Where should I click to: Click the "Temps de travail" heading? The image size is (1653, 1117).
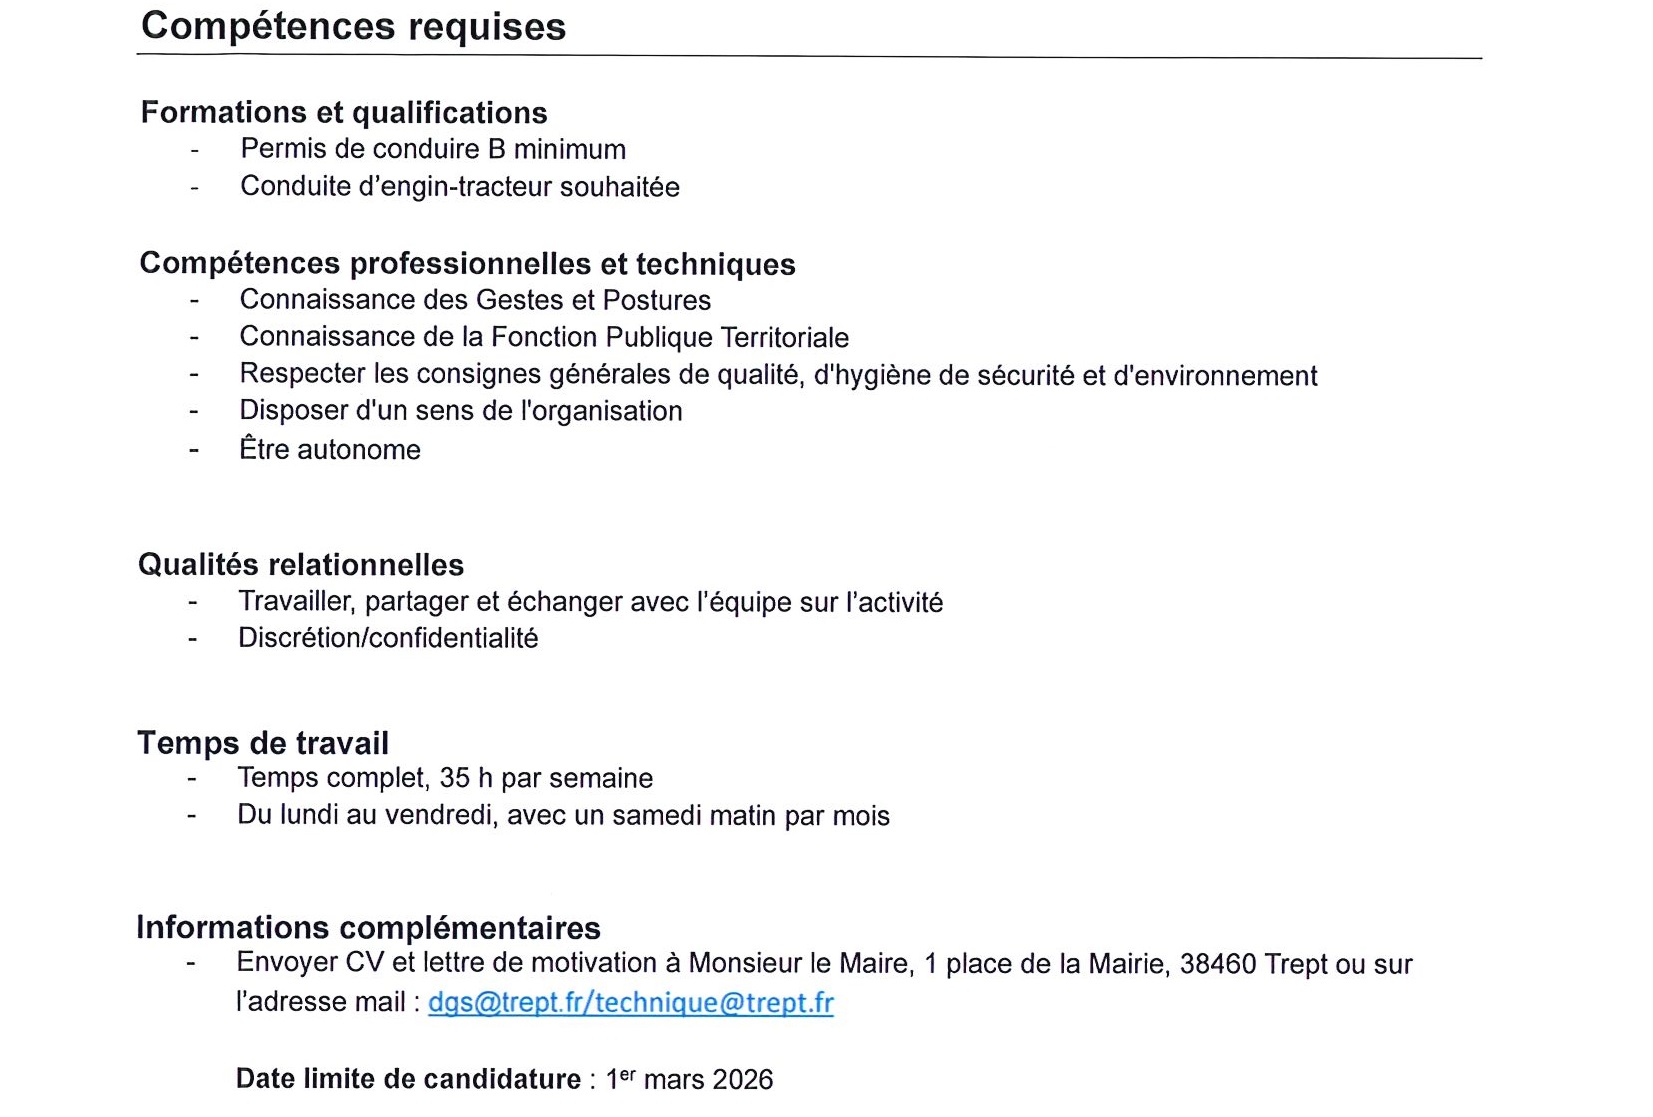pyautogui.click(x=263, y=743)
